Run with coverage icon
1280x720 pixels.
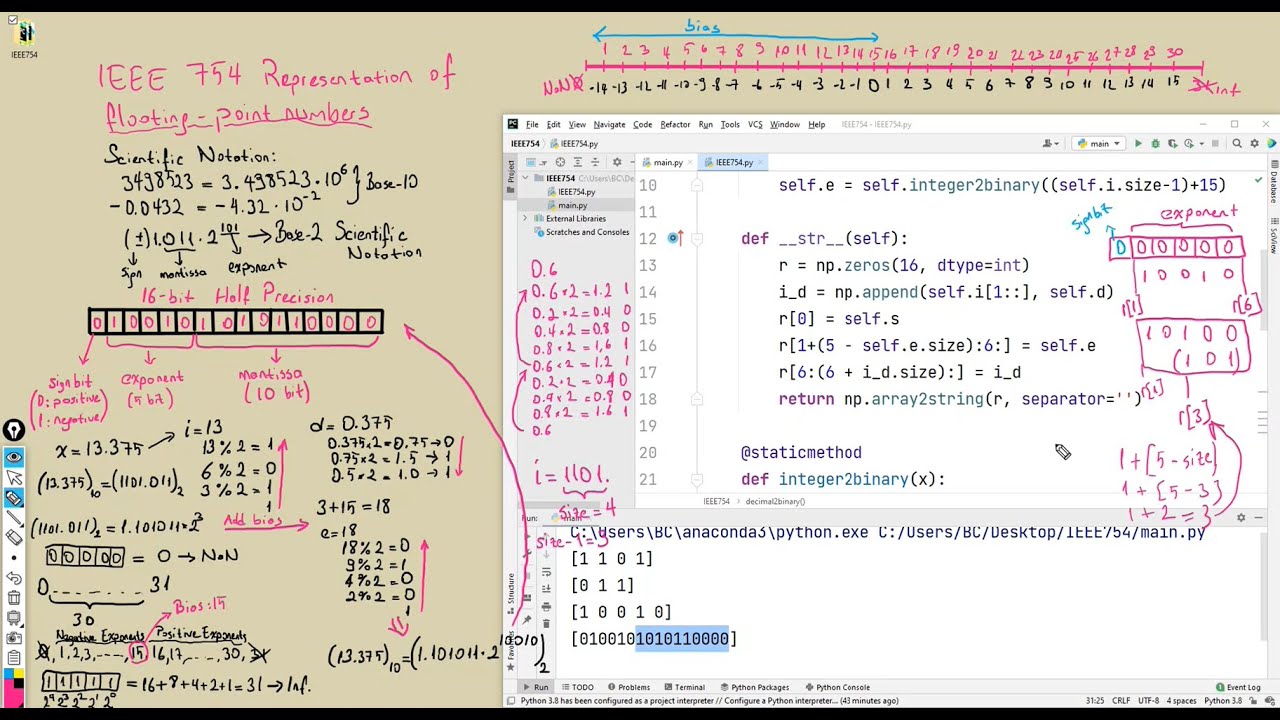pyautogui.click(x=1173, y=143)
